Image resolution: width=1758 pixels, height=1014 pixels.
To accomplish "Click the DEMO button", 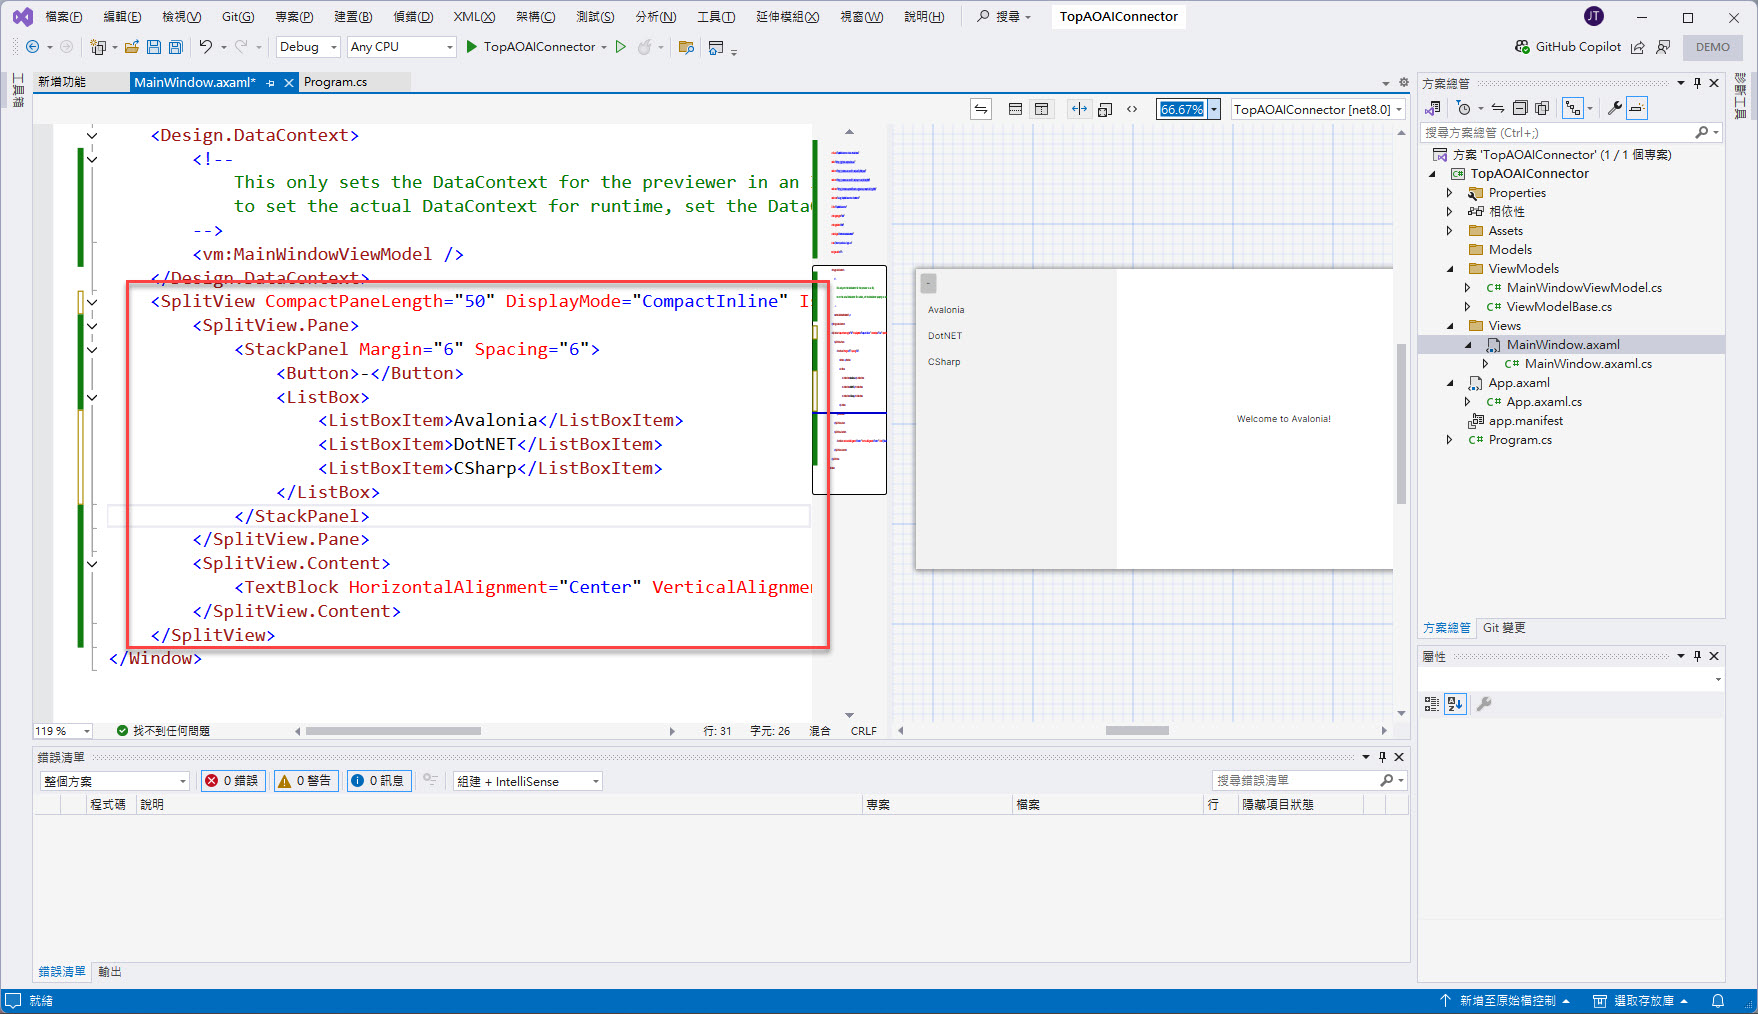I will click(1712, 47).
